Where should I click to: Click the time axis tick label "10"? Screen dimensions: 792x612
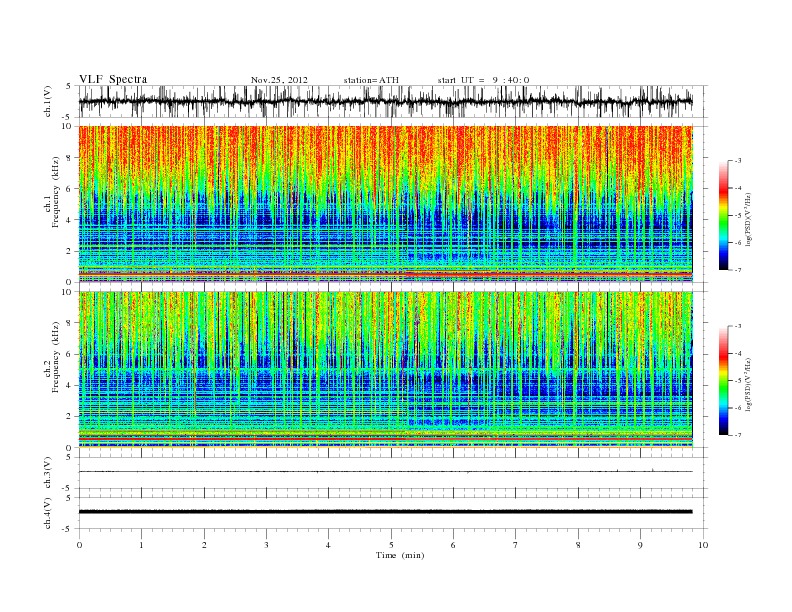point(703,545)
